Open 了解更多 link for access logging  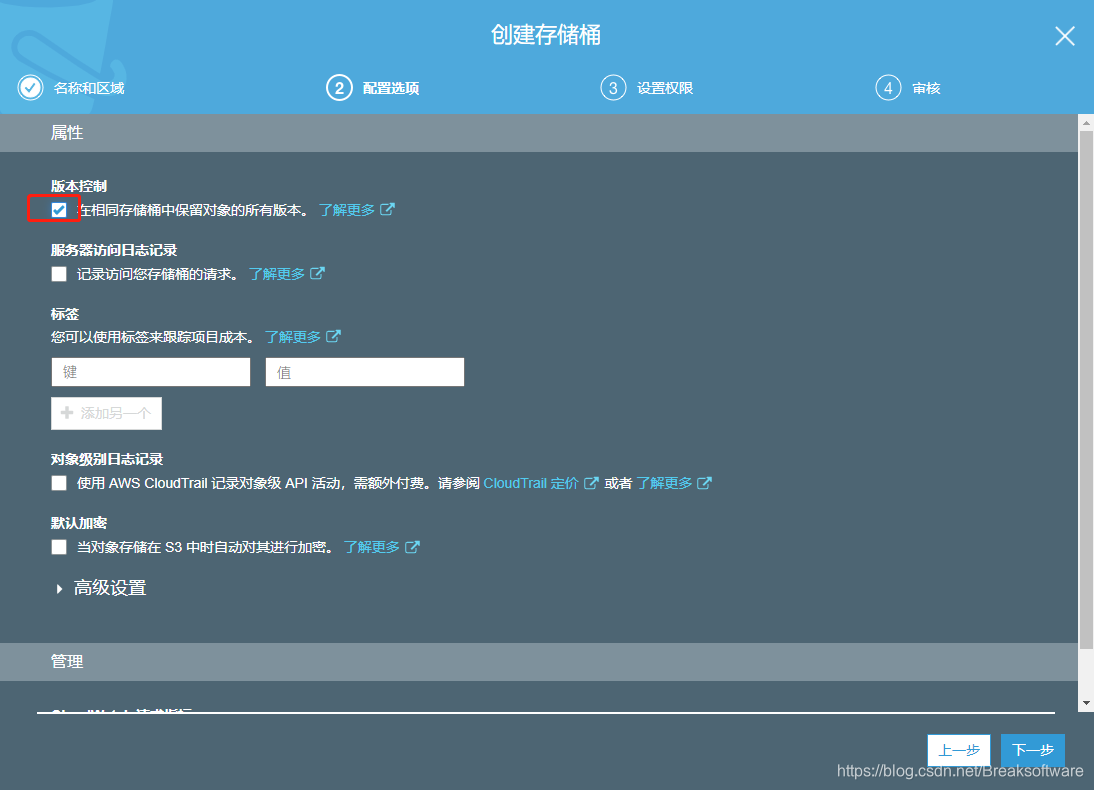[x=277, y=274]
